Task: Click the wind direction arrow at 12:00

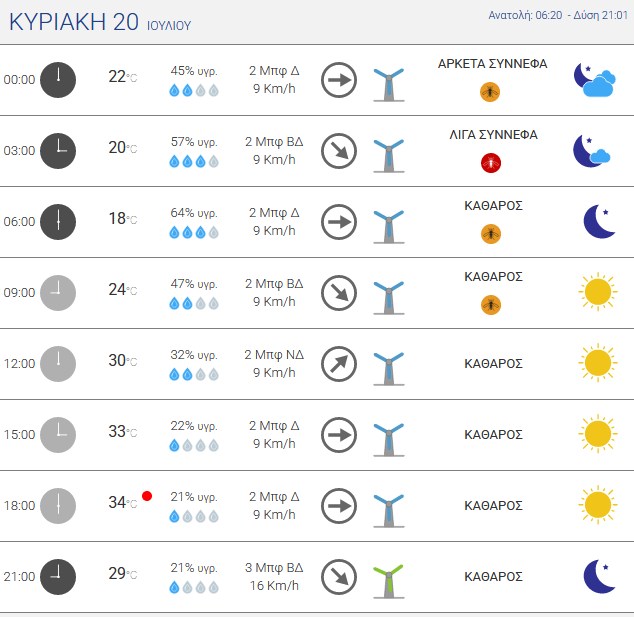Action: (339, 364)
